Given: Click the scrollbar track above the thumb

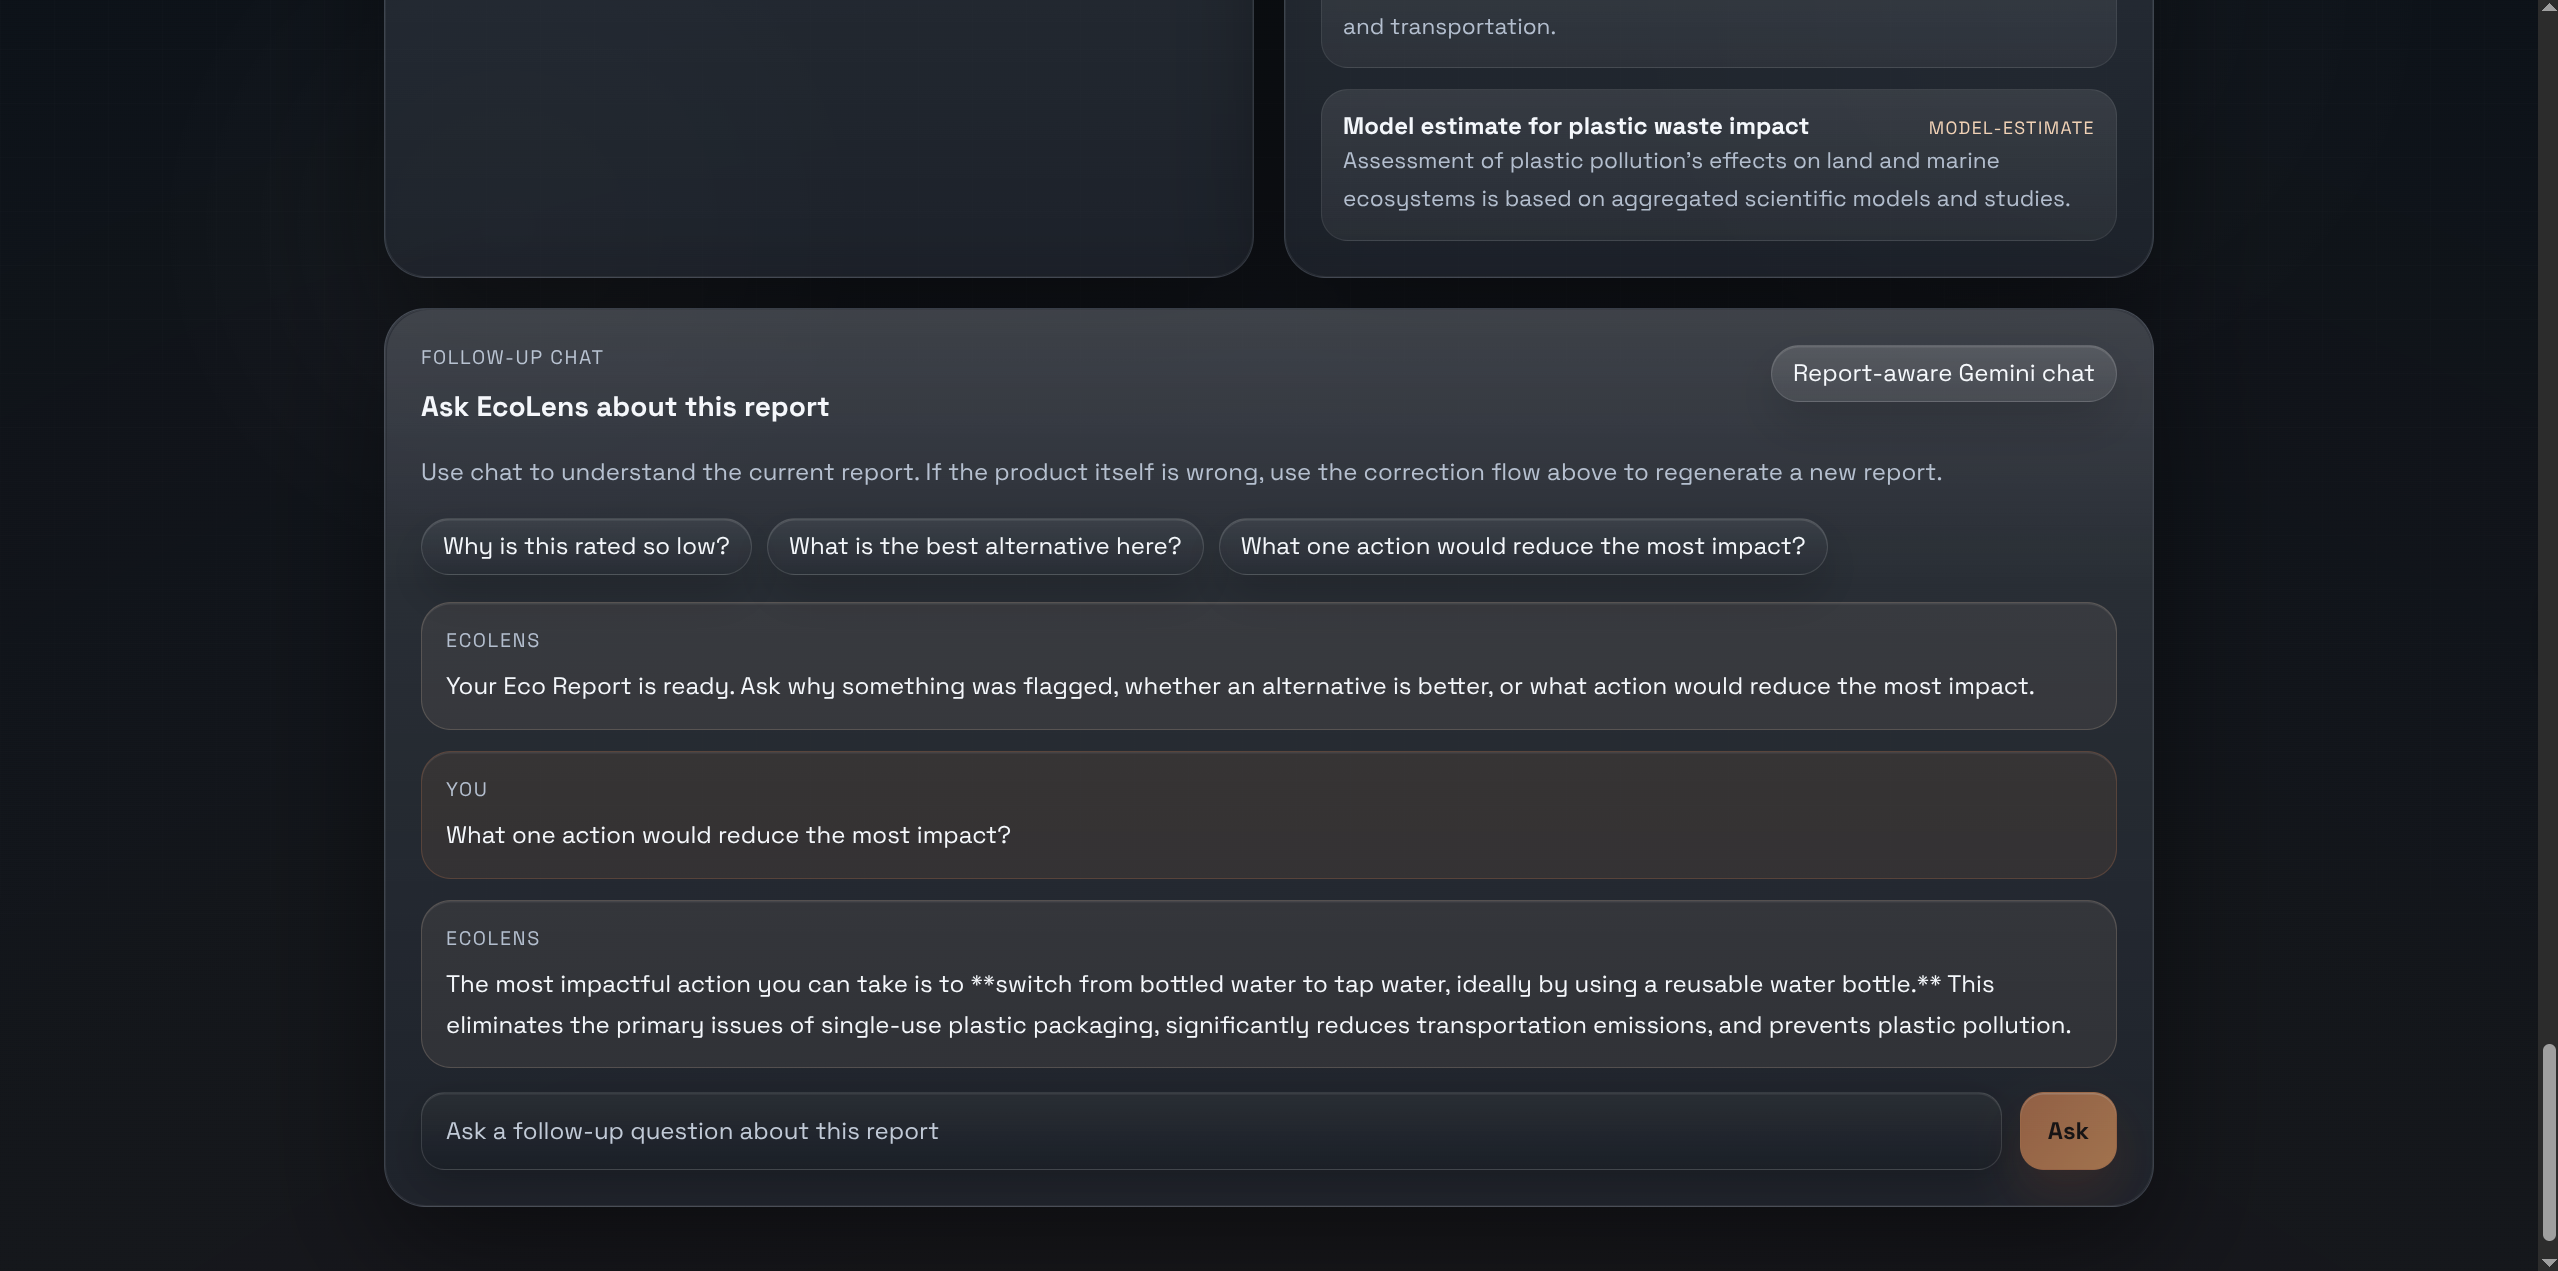Looking at the screenshot, I should pos(2548,500).
